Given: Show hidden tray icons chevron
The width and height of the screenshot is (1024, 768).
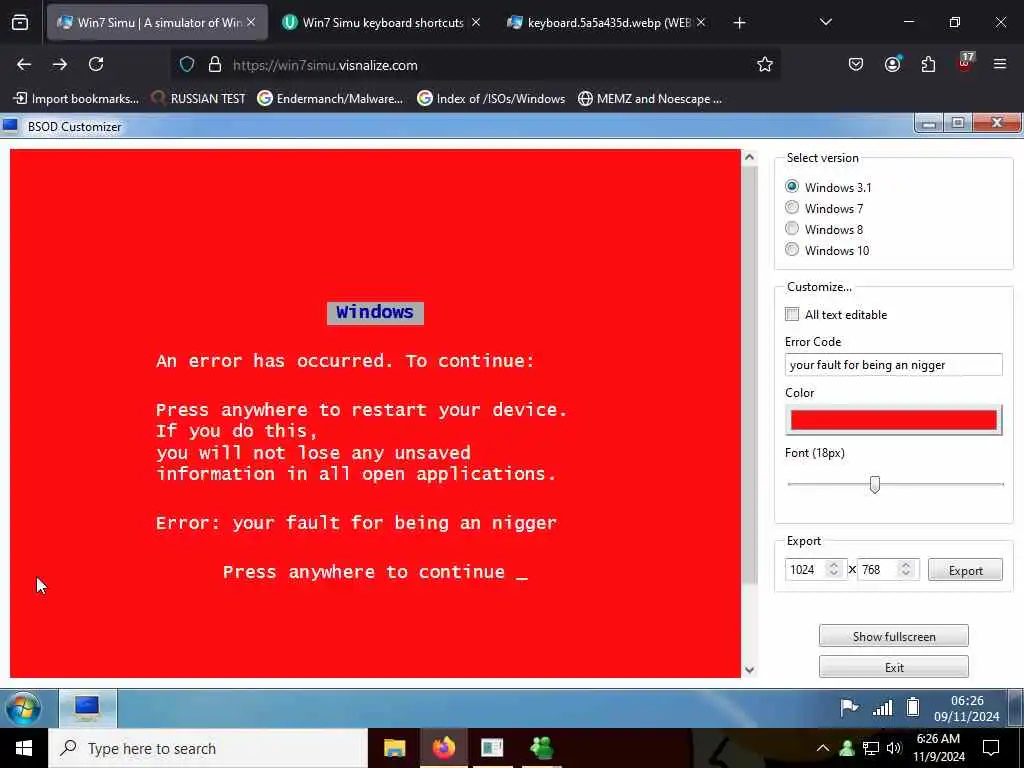Looking at the screenshot, I should [823, 748].
